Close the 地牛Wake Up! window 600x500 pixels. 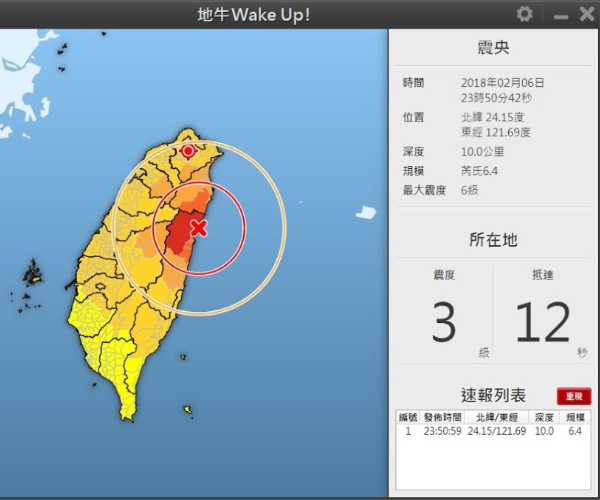586,14
